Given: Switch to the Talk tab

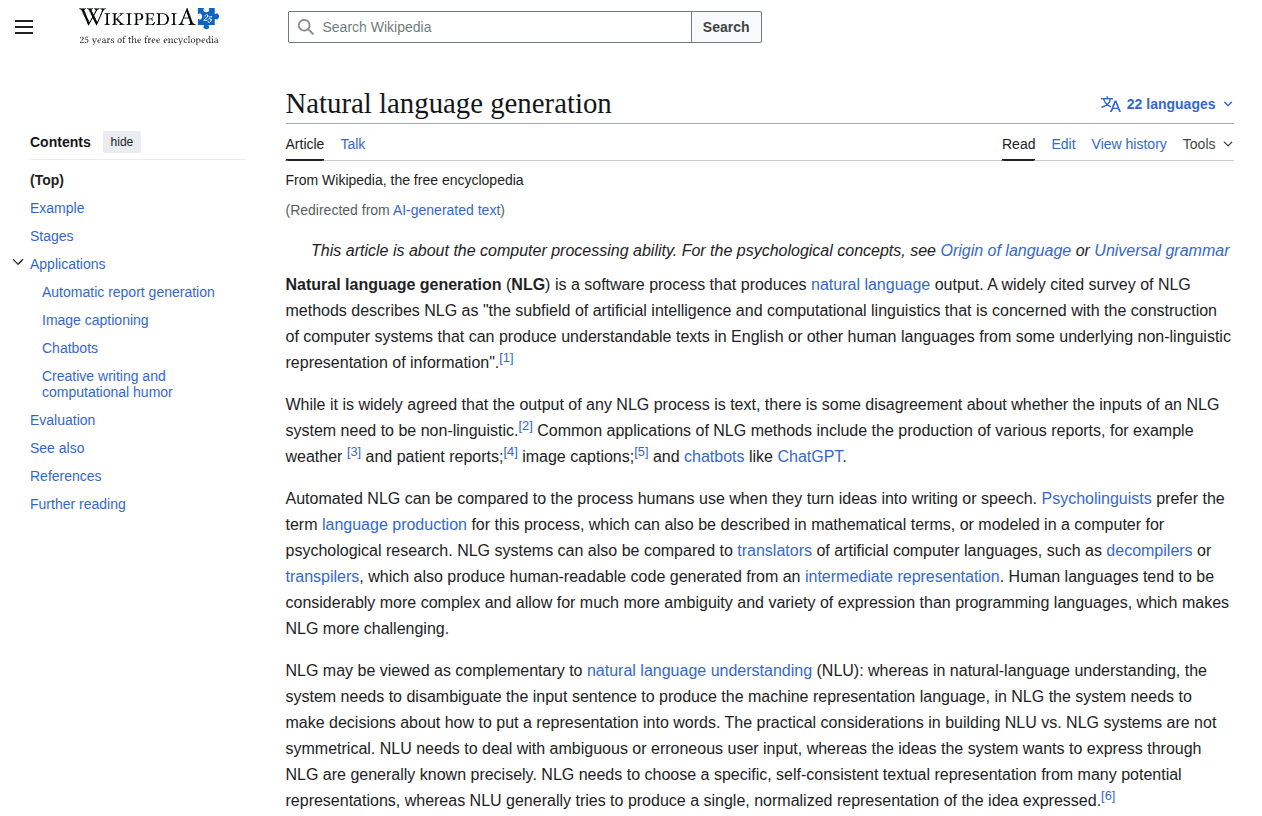Looking at the screenshot, I should click(x=352, y=144).
